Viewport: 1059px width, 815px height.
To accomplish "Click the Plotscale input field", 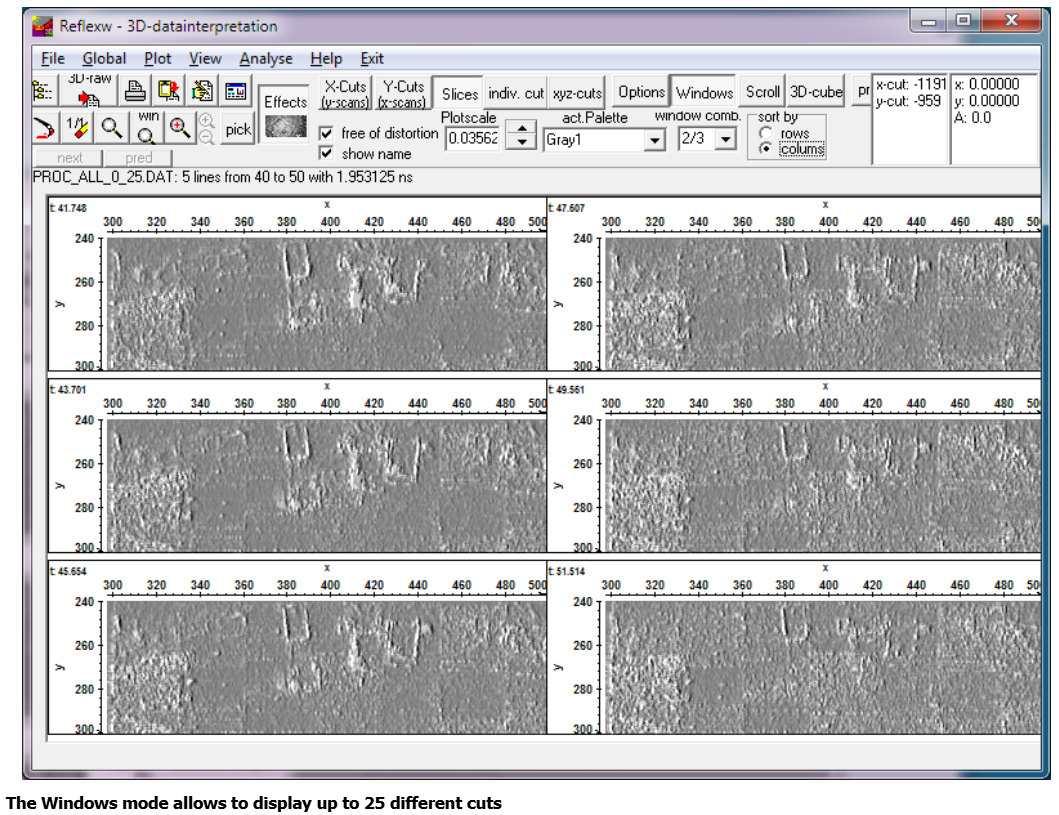I will pyautogui.click(x=472, y=139).
